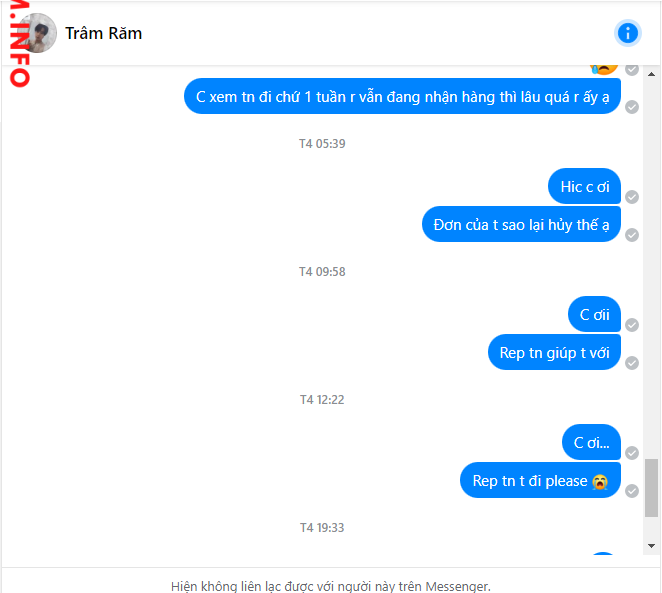This screenshot has width=662, height=593.
Task: Click delivered checkmark beside "C ơi..."
Action: click(x=632, y=453)
